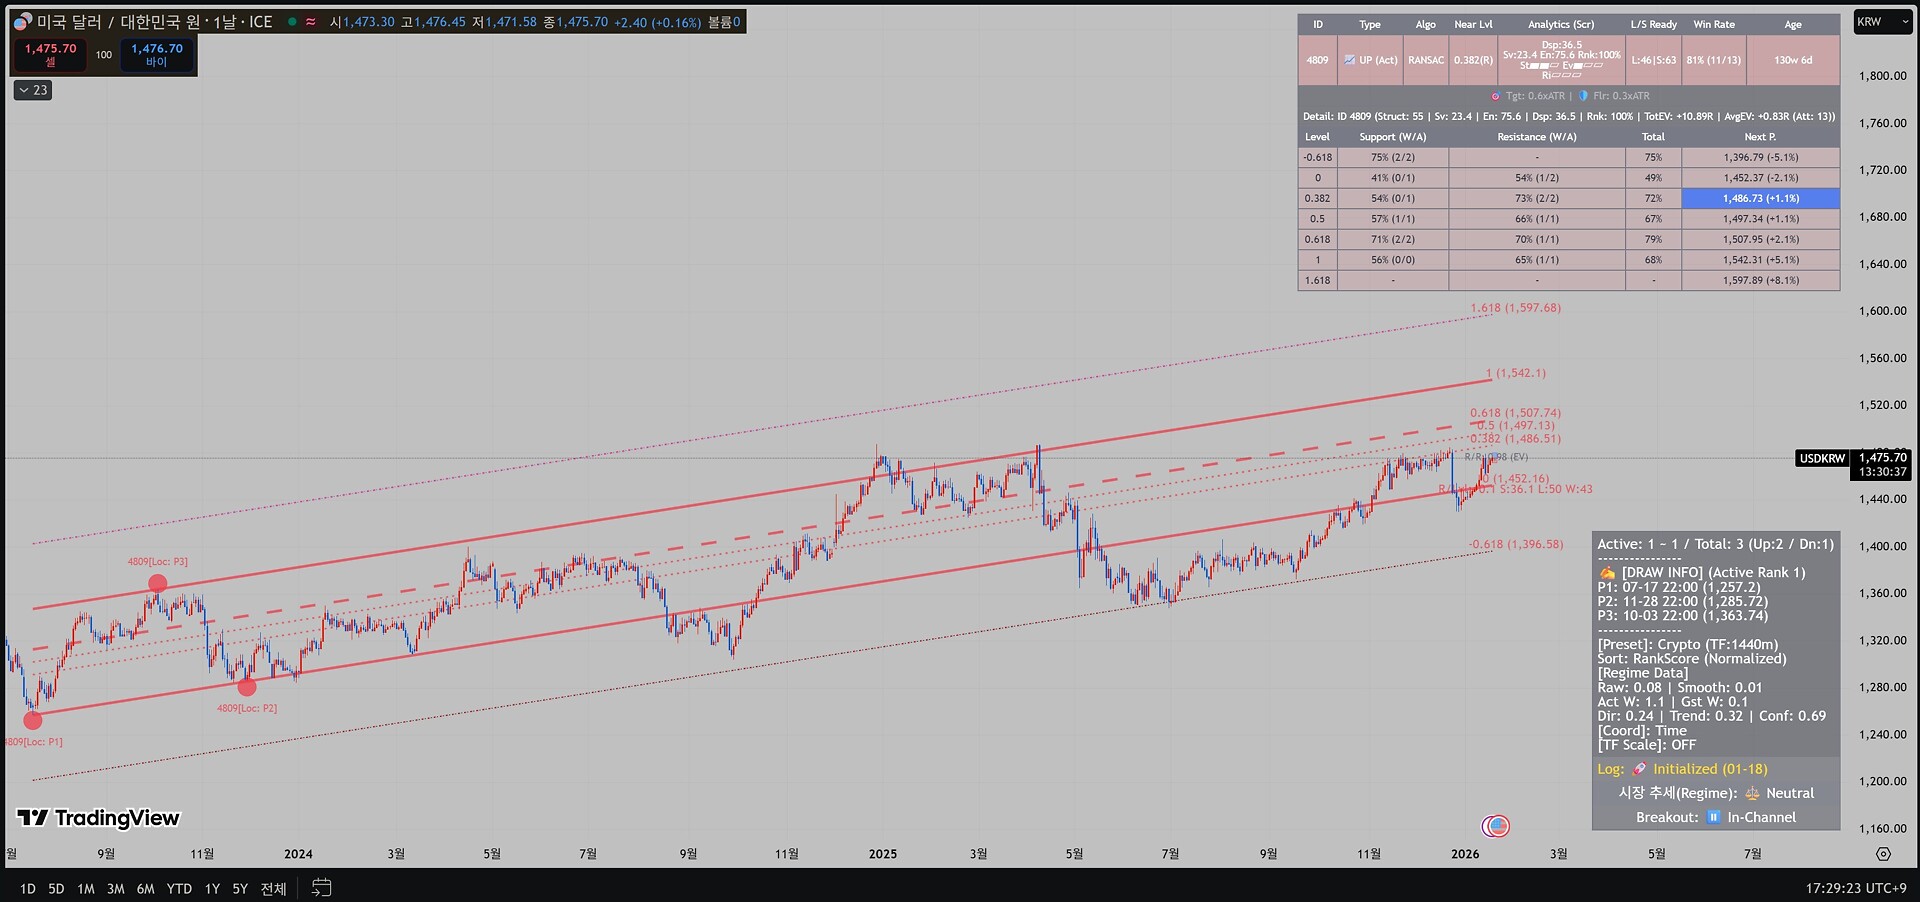This screenshot has height=902, width=1920.
Task: Click the 'UP (Act)' type cell
Action: [1371, 60]
